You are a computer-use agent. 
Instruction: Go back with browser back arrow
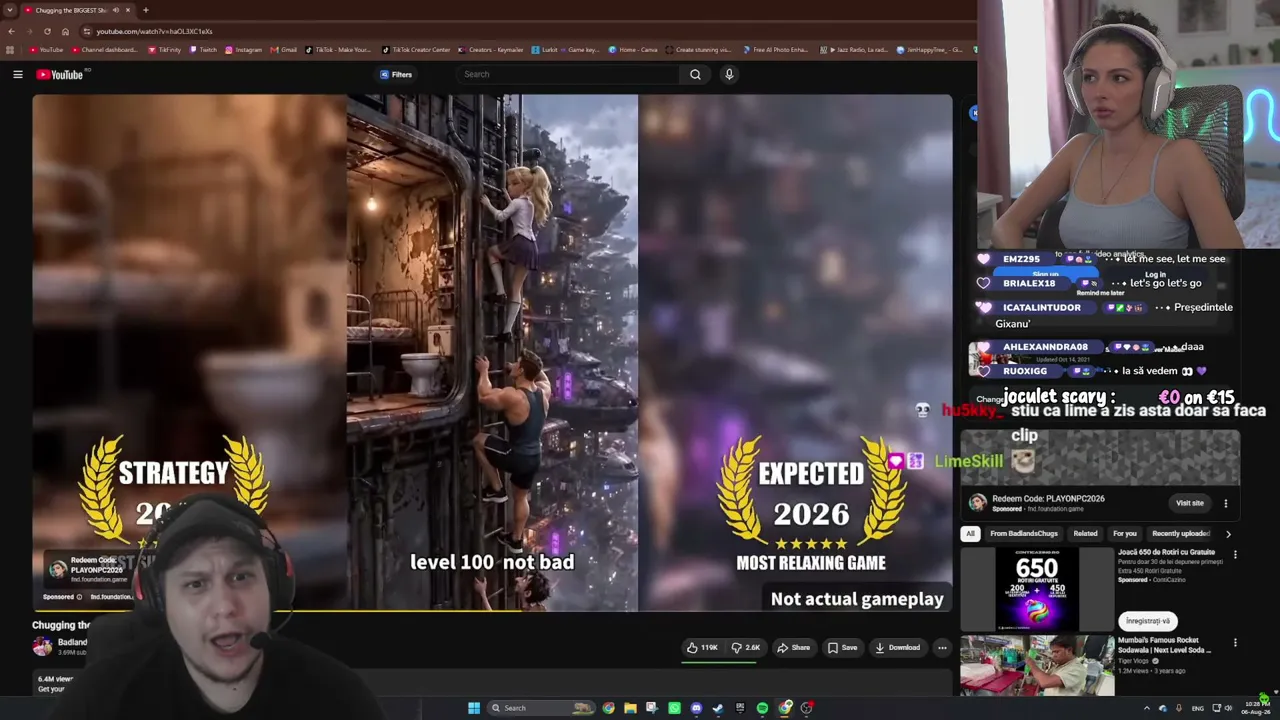[x=10, y=31]
